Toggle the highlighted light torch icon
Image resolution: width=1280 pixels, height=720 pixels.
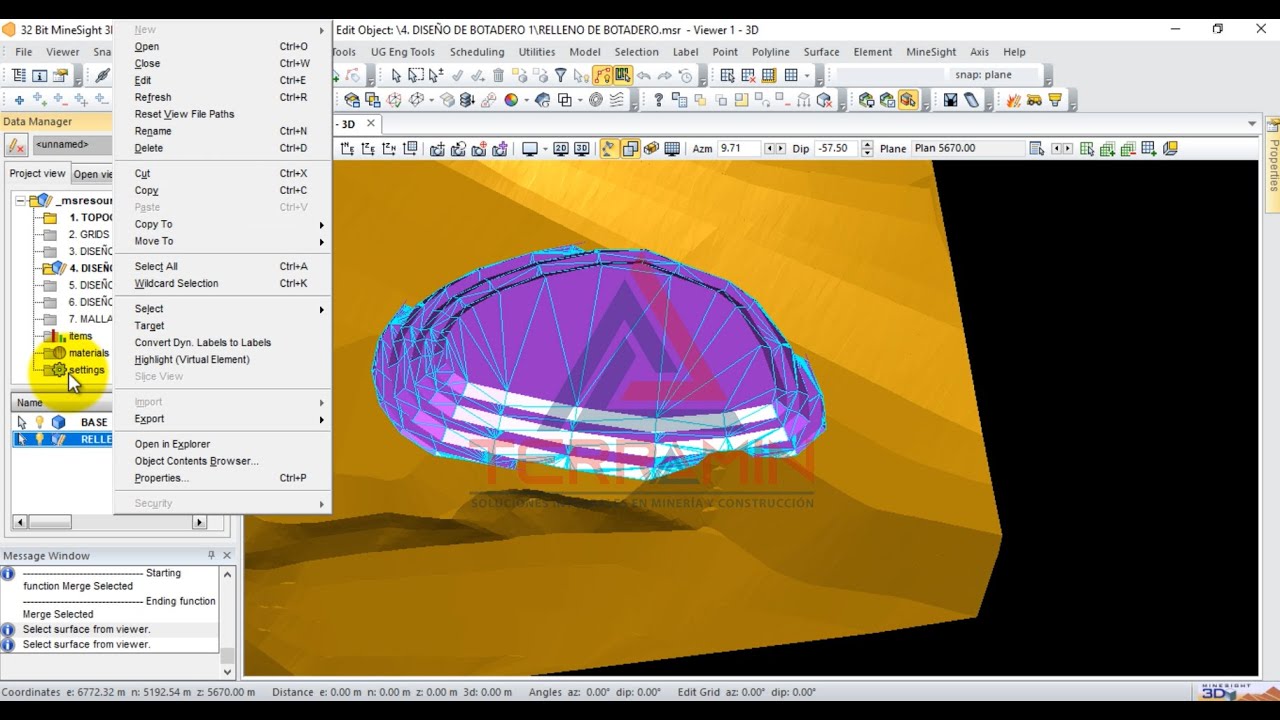(608, 148)
